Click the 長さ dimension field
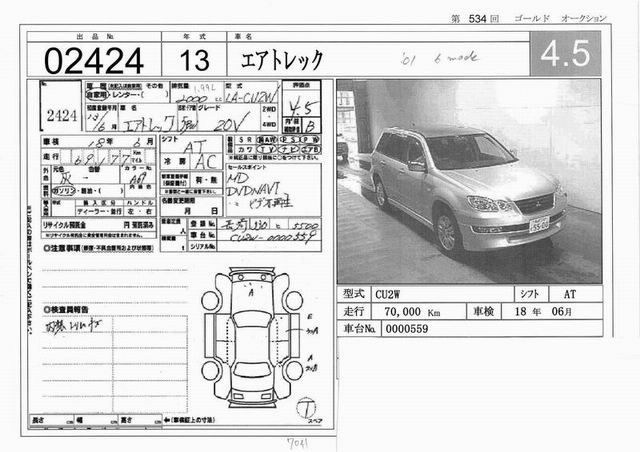Viewport: 640px width, 452px height. 52,420
